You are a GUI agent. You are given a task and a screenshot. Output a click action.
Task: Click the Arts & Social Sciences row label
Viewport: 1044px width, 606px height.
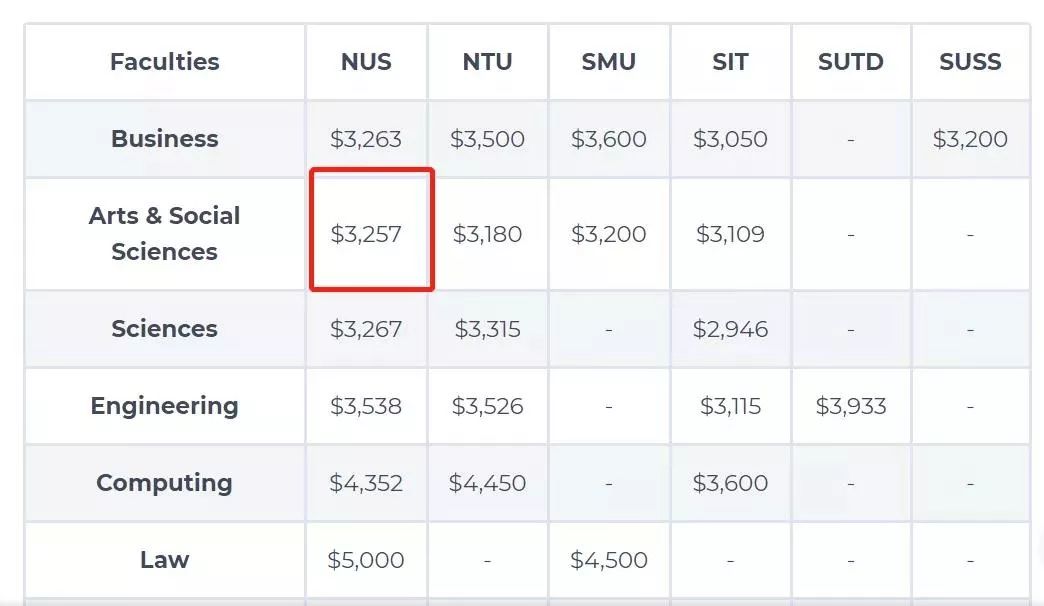coord(164,234)
